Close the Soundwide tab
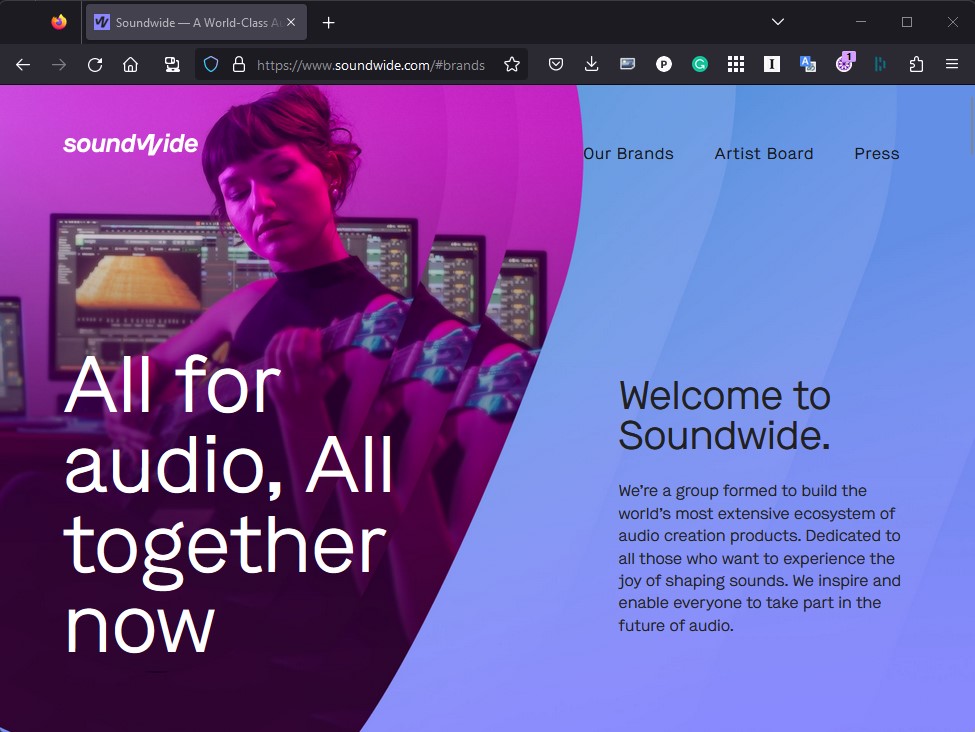 point(291,22)
